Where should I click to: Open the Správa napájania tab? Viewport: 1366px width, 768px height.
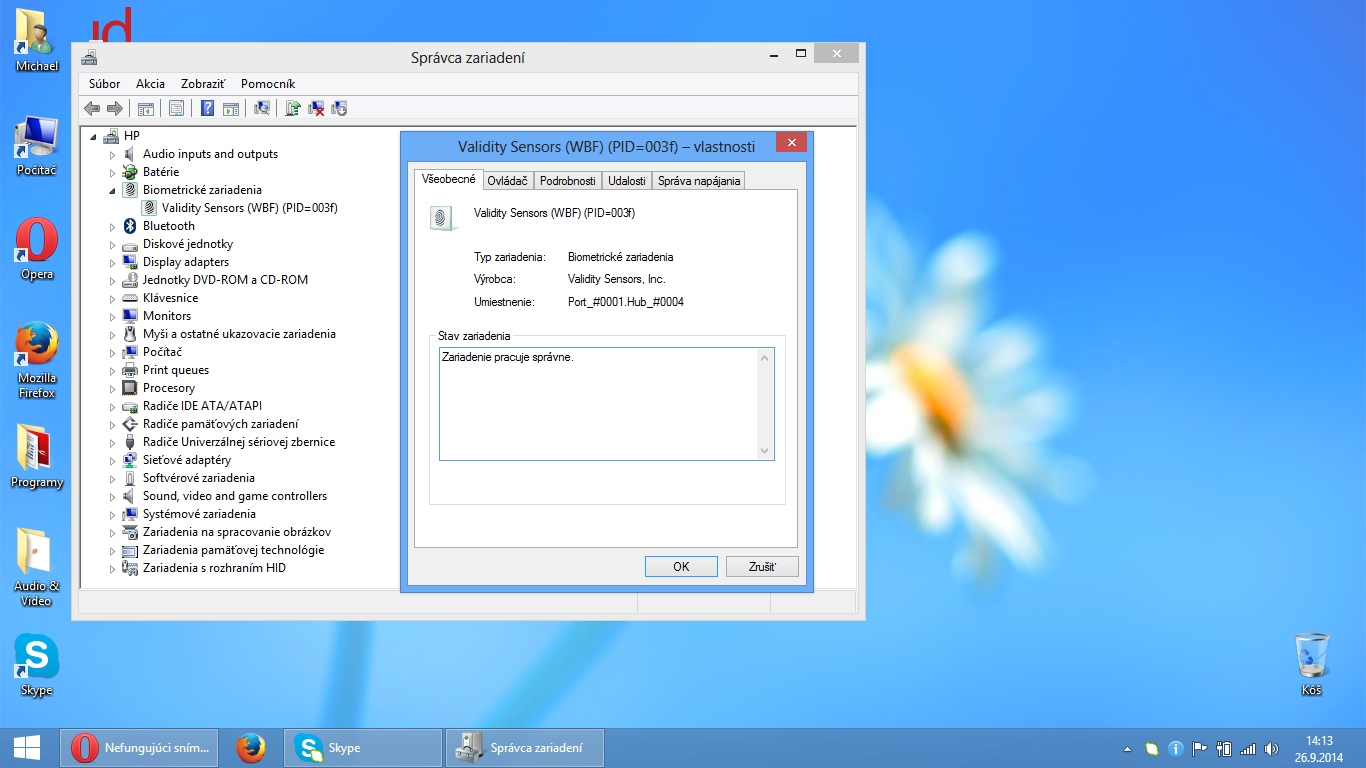click(699, 181)
